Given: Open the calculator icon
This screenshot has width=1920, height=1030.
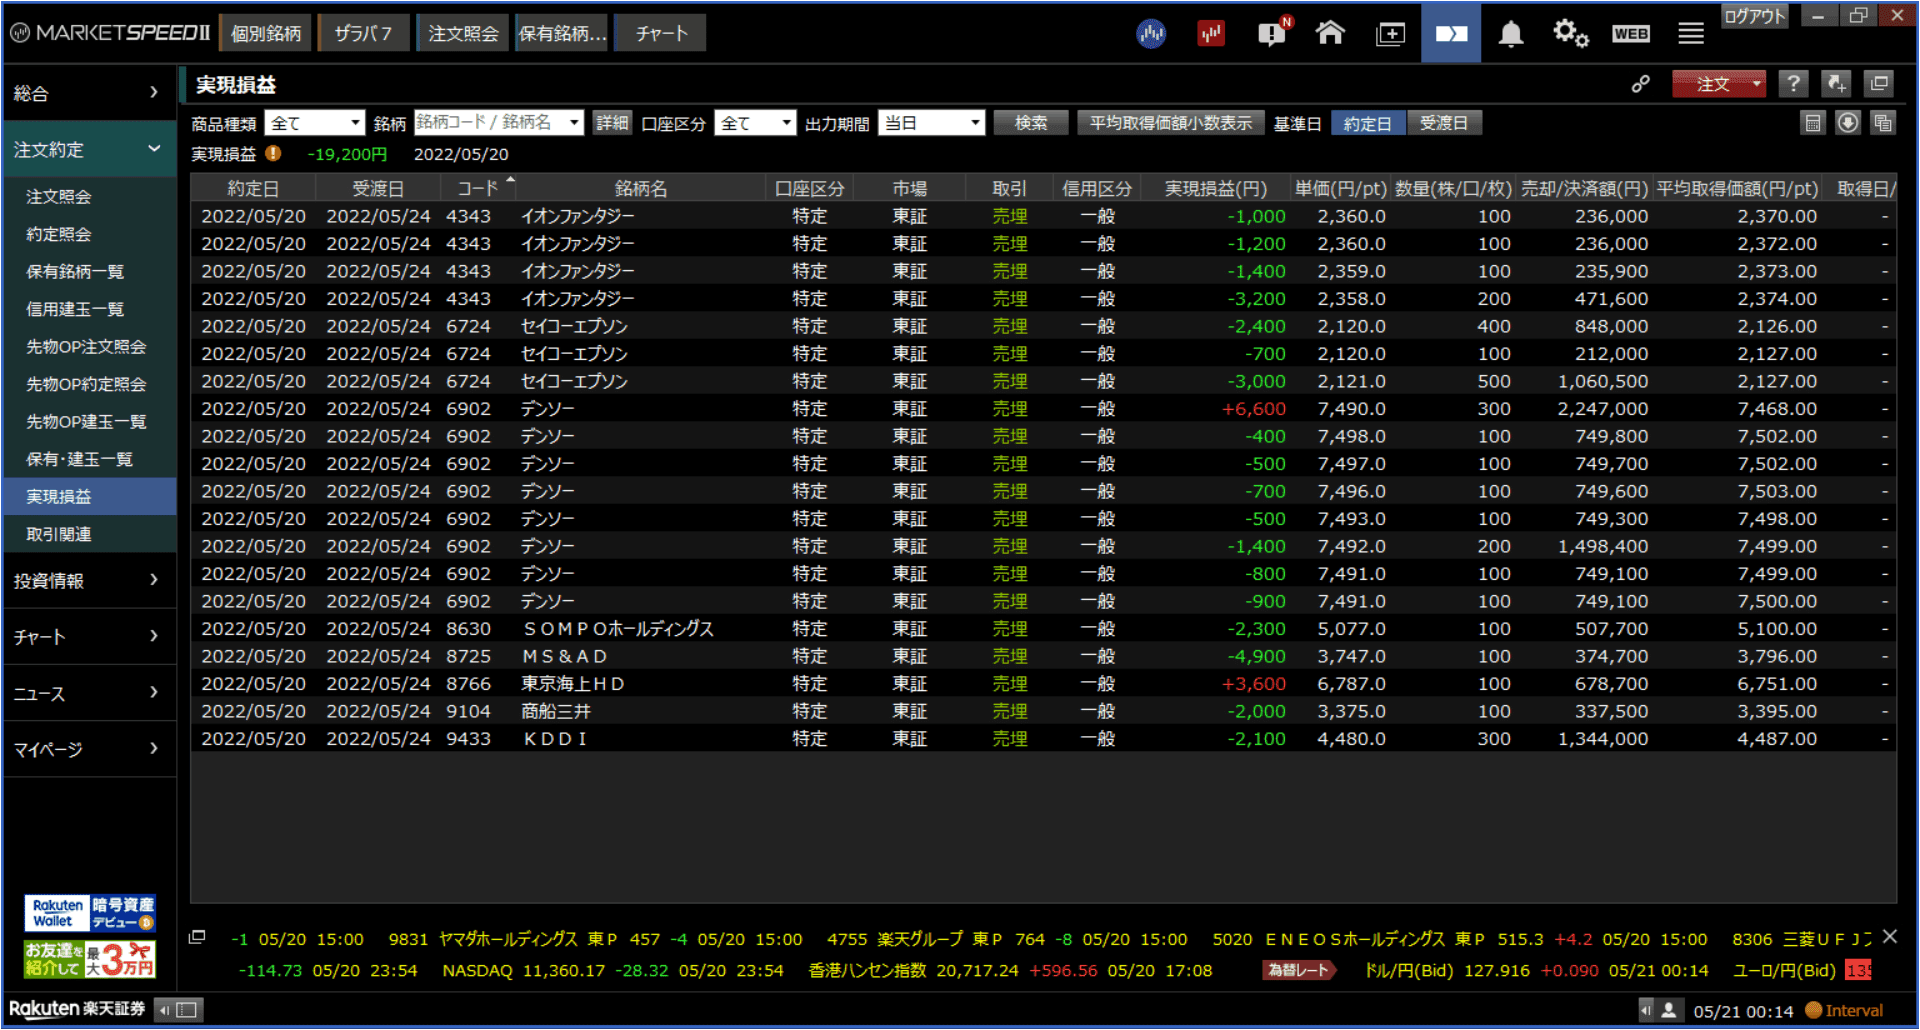Looking at the screenshot, I should [x=1812, y=123].
